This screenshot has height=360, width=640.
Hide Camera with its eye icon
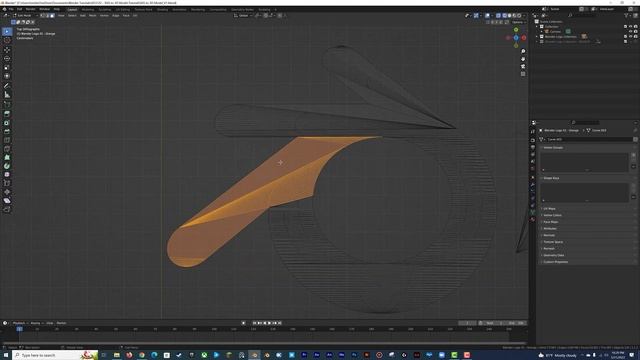coord(630,31)
